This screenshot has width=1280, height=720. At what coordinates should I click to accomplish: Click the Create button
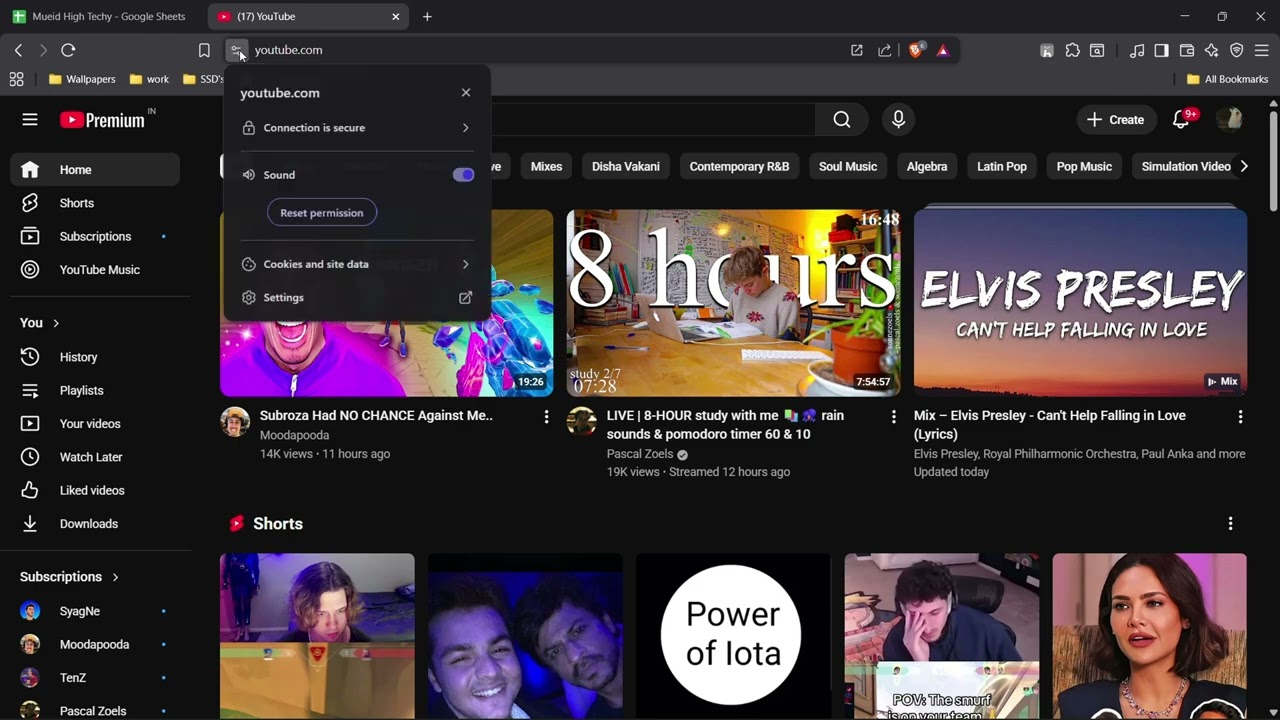click(1116, 120)
